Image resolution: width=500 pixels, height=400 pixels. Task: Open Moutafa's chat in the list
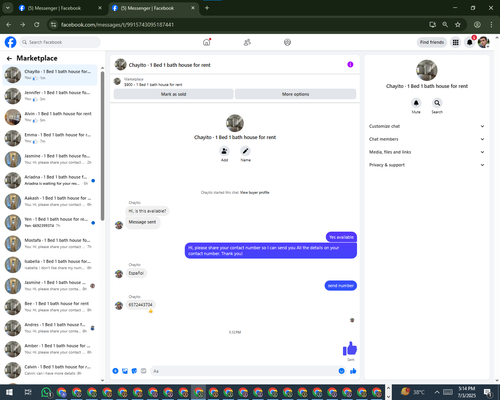point(50,244)
